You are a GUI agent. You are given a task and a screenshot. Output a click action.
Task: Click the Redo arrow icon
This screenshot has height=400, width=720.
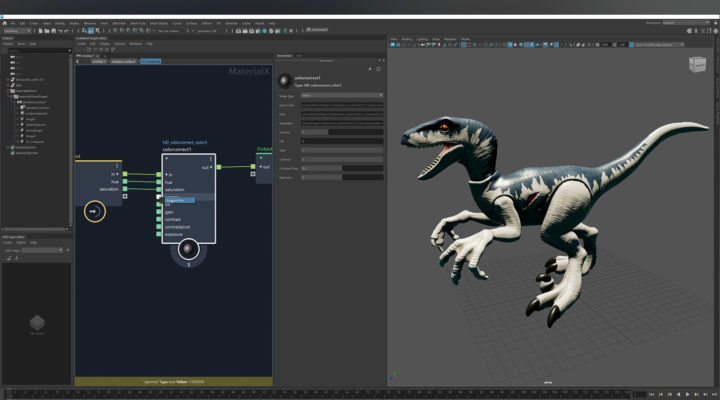[66, 31]
